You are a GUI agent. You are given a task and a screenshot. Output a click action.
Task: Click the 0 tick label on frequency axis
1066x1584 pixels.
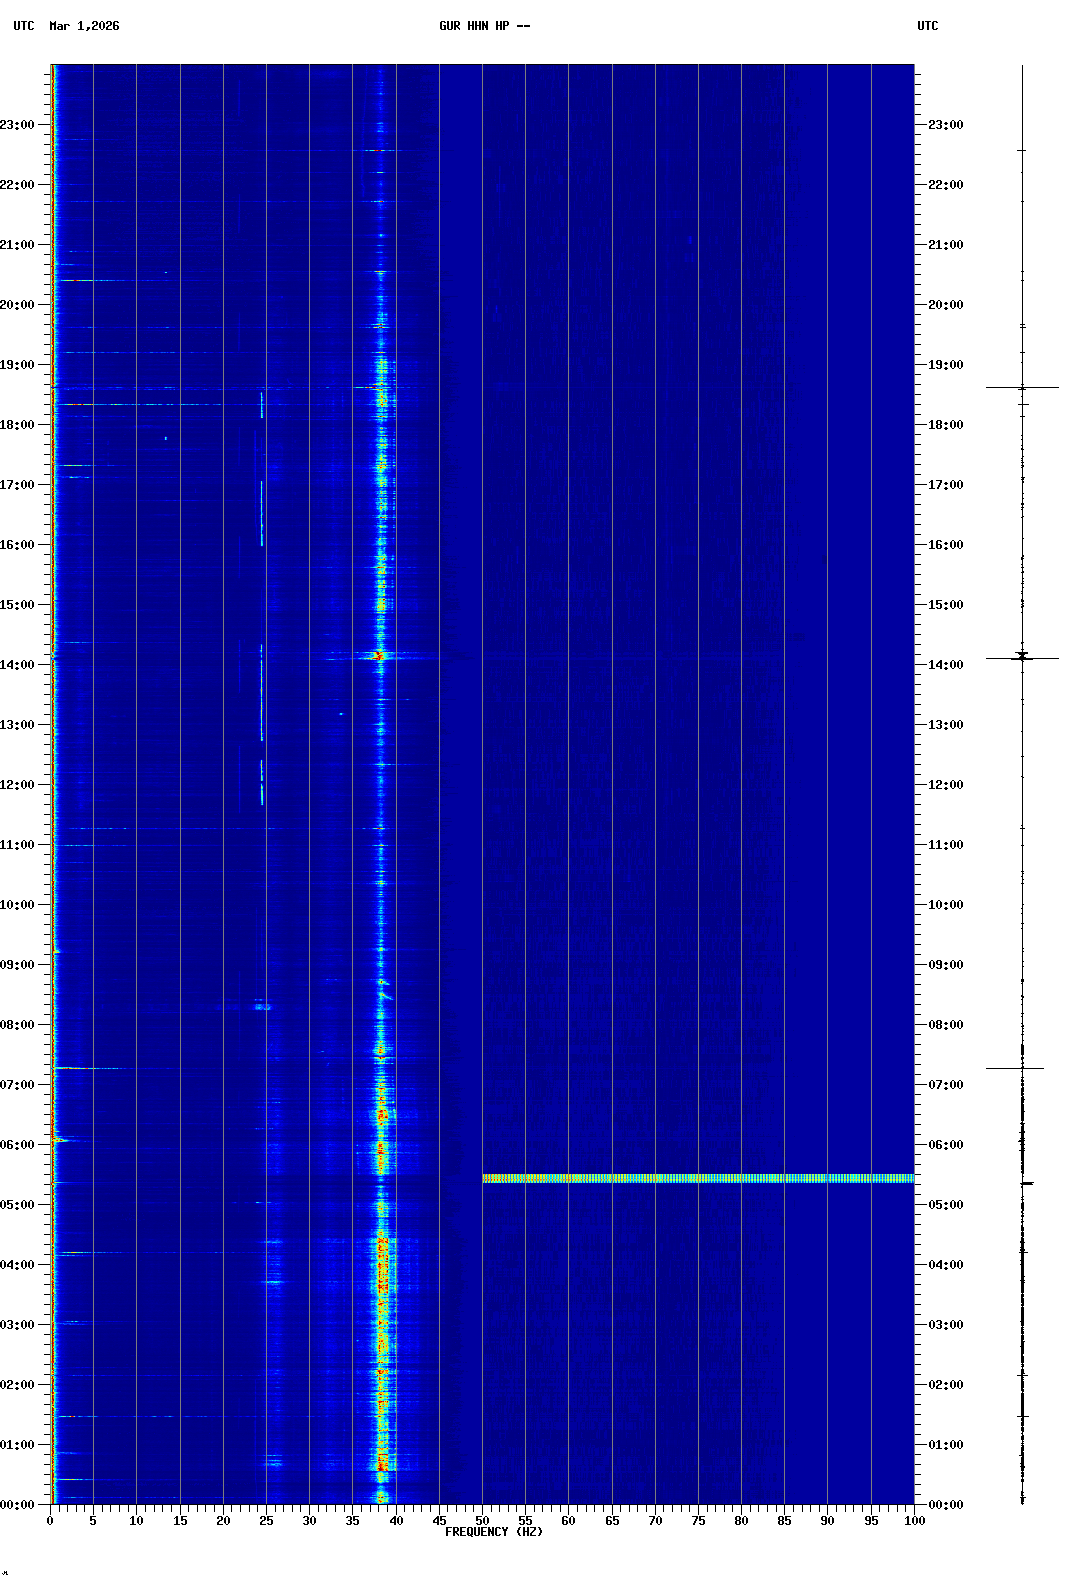(x=50, y=1521)
